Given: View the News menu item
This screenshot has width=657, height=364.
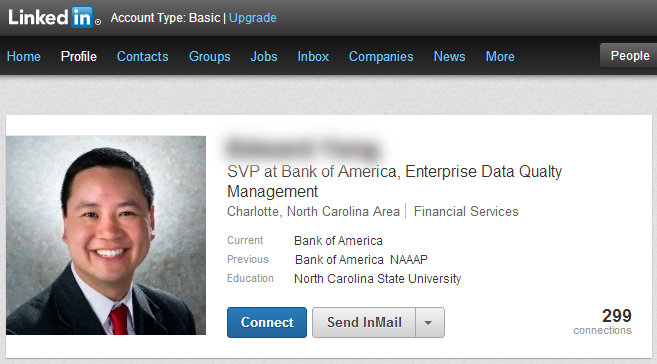Looking at the screenshot, I should tap(449, 56).
